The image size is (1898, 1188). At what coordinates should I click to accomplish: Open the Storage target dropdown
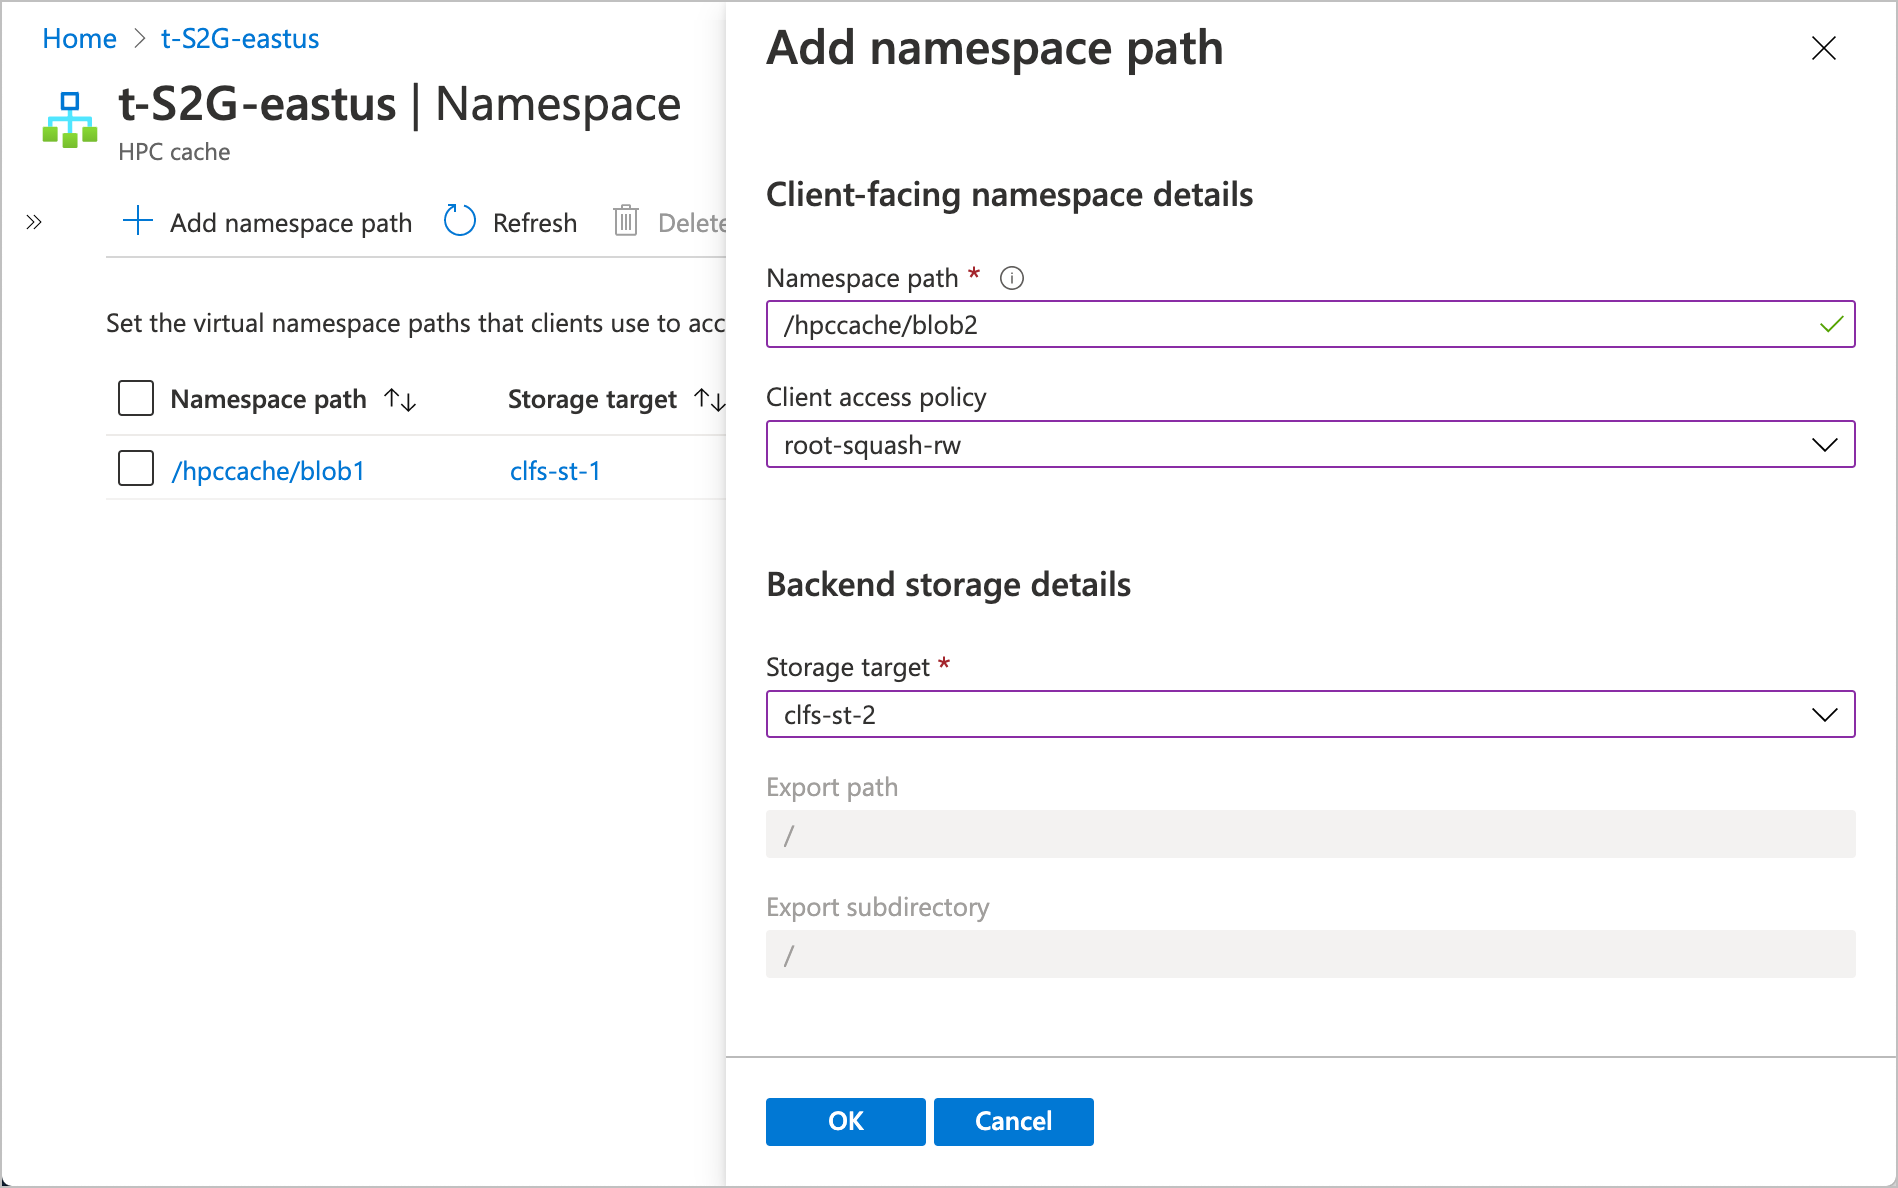1824,714
